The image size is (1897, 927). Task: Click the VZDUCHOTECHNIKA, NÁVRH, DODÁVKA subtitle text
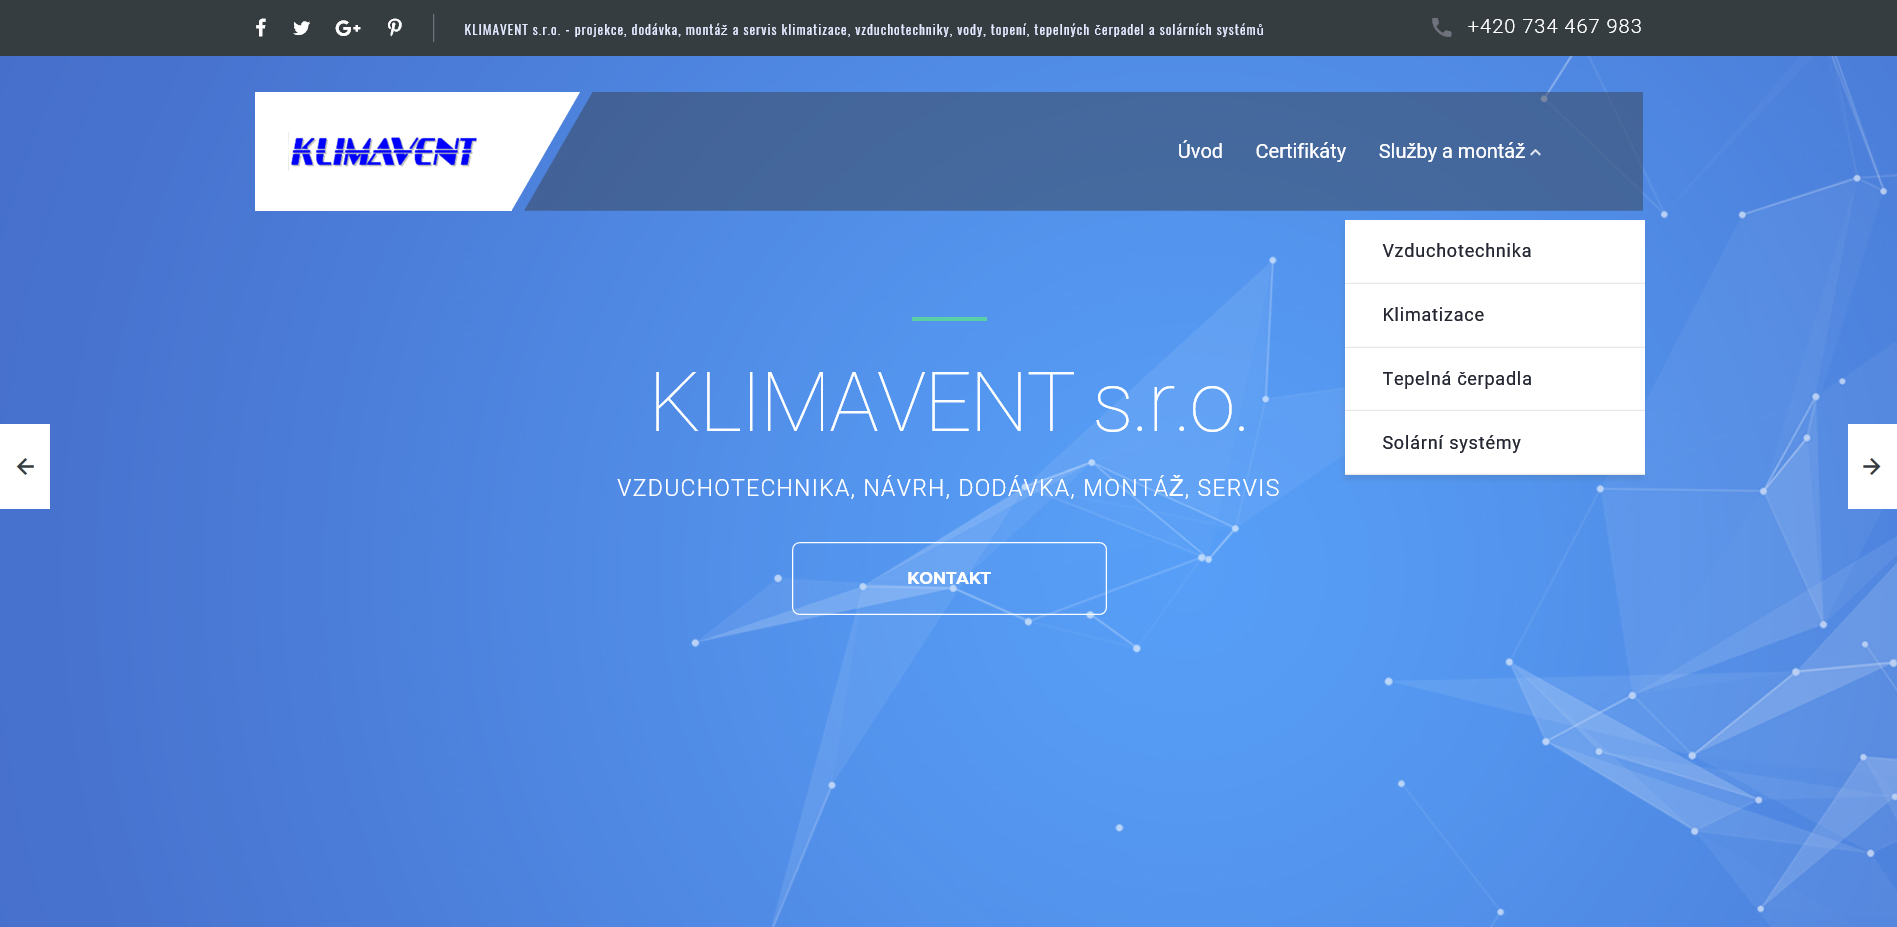[949, 488]
